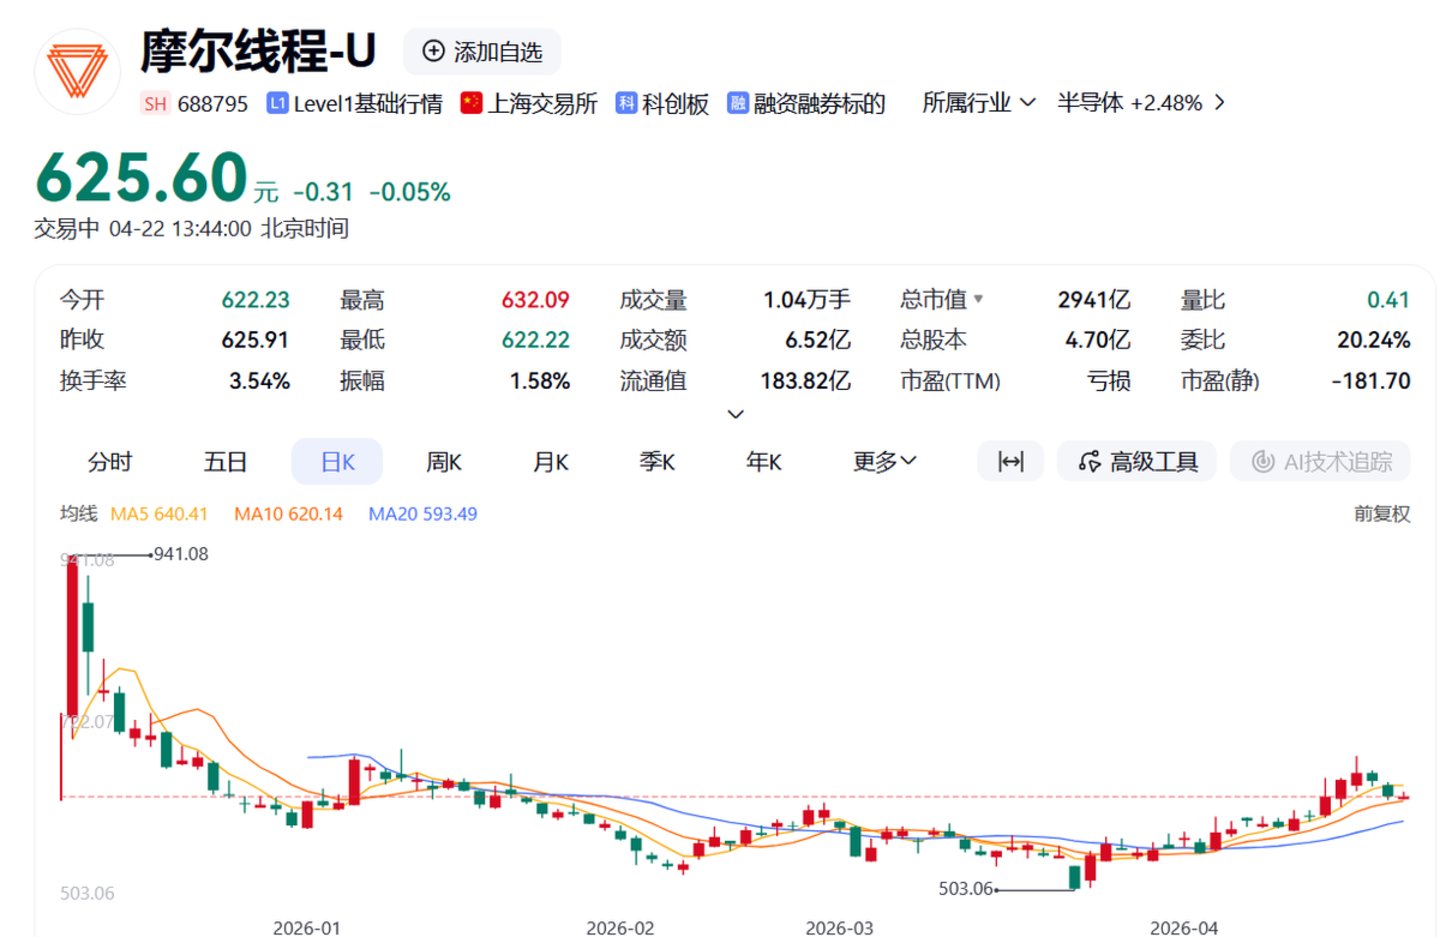Switch to the 周K weekly chart tab
The height and width of the screenshot is (937, 1440).
click(x=441, y=461)
